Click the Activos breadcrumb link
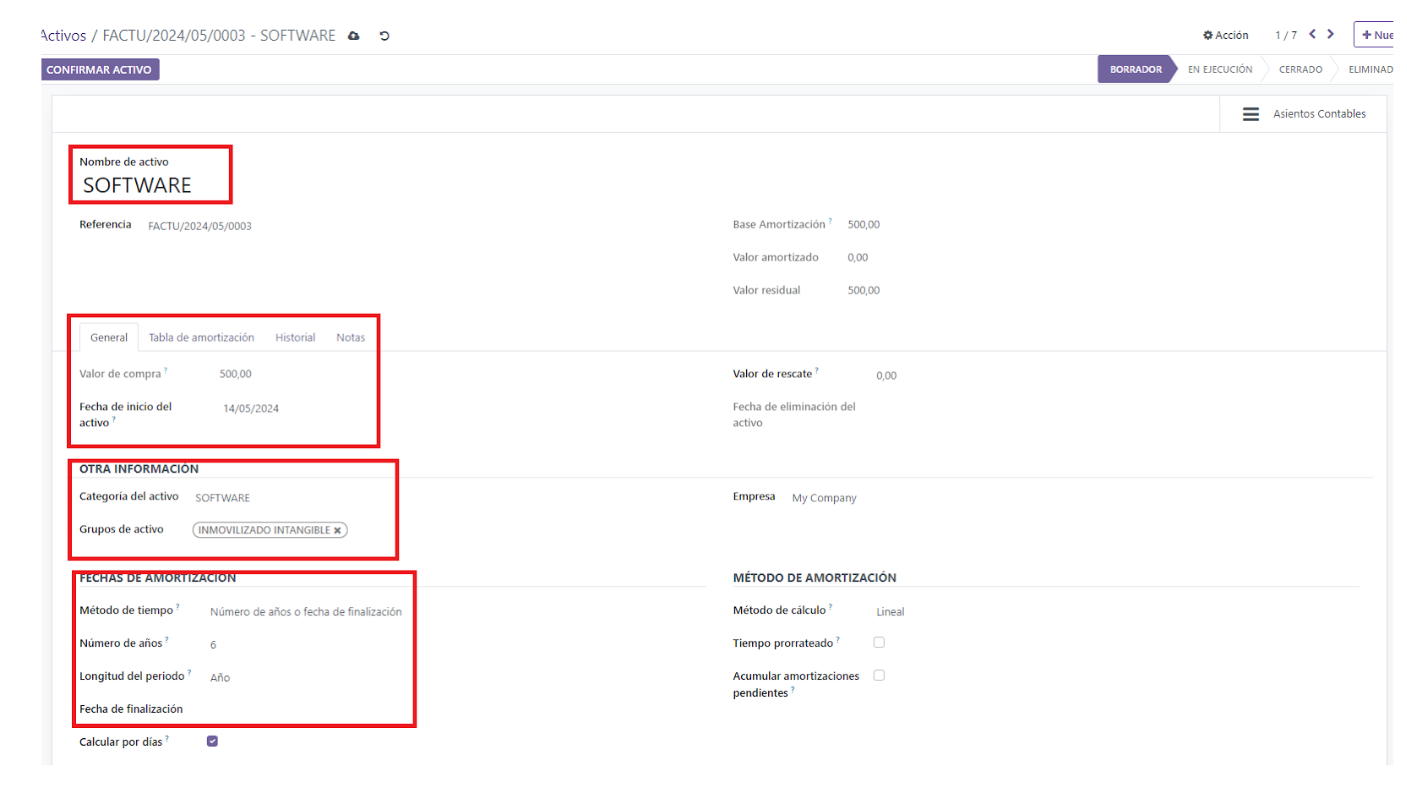Screen dimensions: 1407x790 [x=62, y=36]
